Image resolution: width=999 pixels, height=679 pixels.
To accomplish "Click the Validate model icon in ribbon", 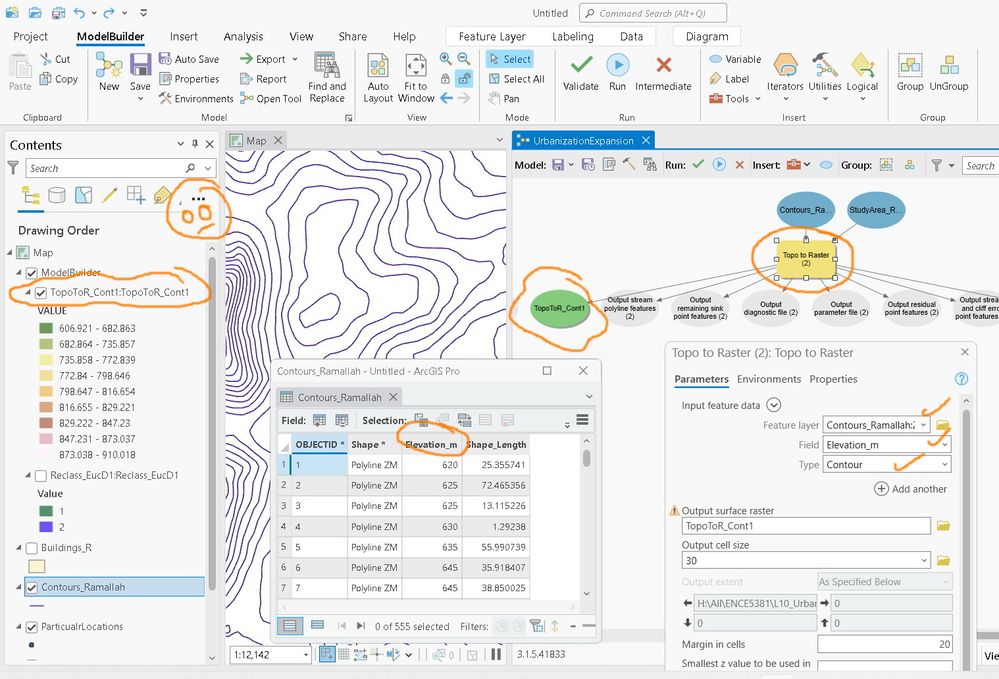I will pos(580,66).
